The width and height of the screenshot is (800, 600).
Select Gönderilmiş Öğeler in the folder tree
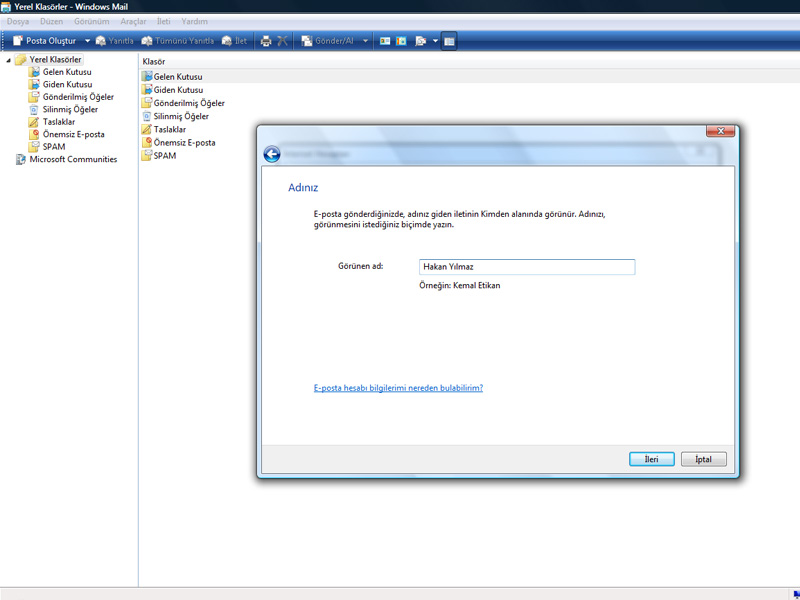pos(71,97)
